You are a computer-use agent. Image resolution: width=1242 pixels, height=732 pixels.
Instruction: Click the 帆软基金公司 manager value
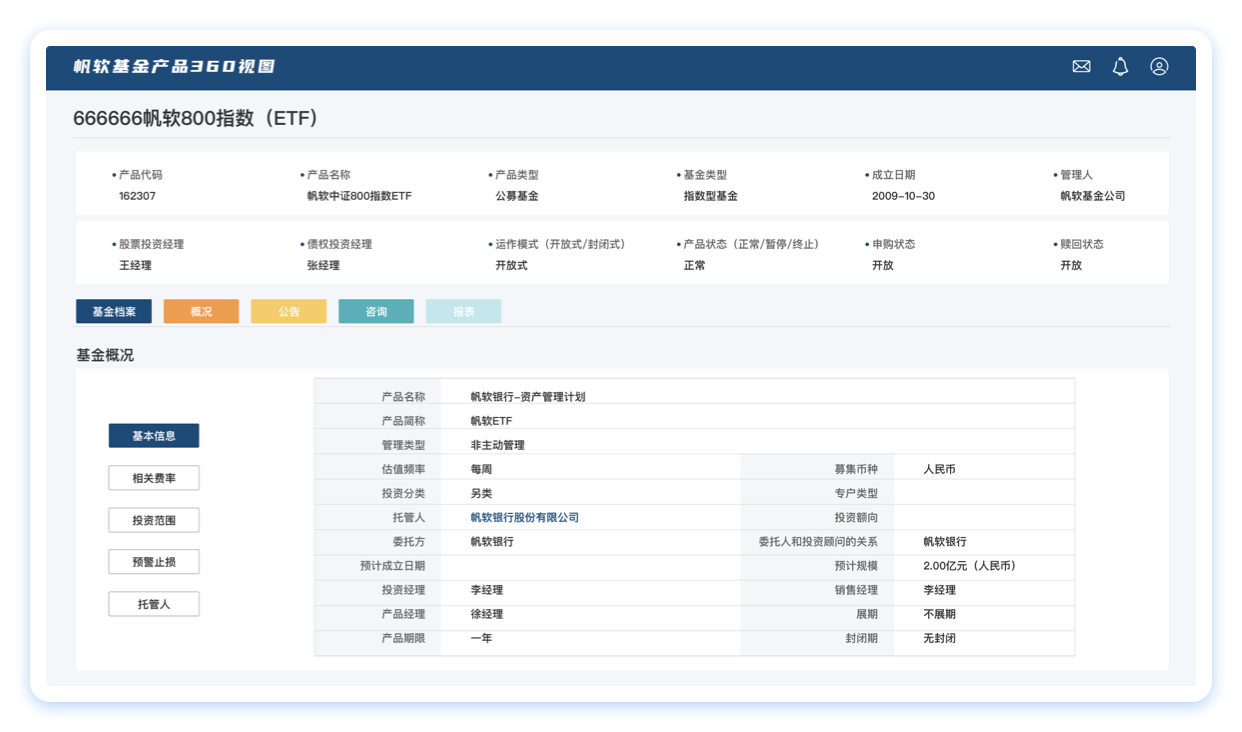point(1092,196)
